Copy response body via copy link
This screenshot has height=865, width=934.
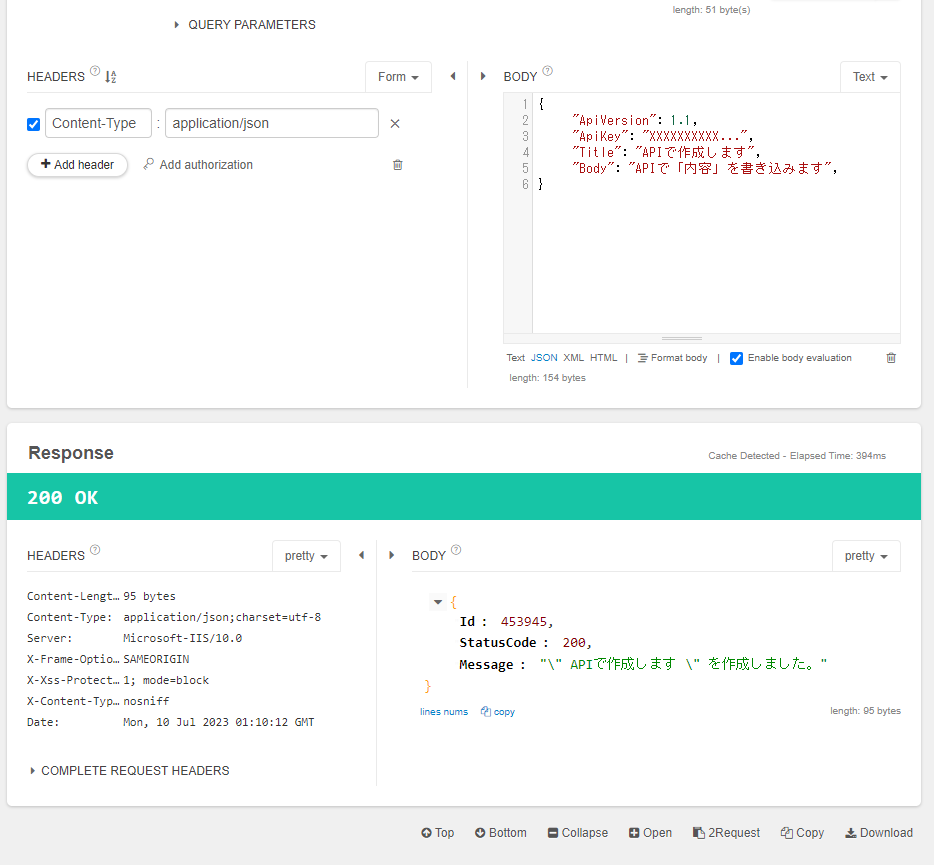coord(498,712)
